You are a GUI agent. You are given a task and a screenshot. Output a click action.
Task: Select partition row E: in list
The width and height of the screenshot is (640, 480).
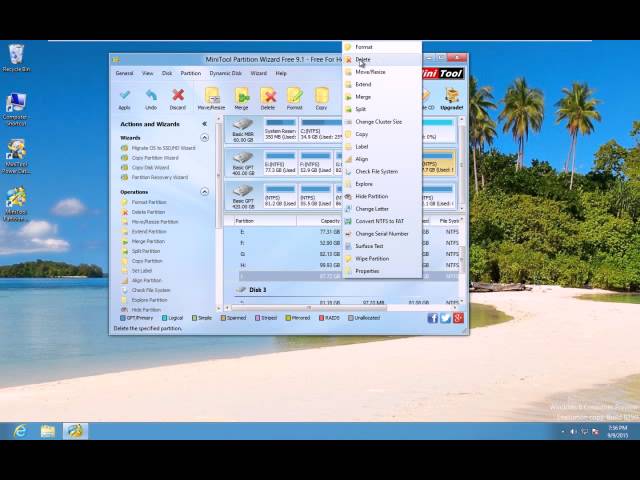349,232
